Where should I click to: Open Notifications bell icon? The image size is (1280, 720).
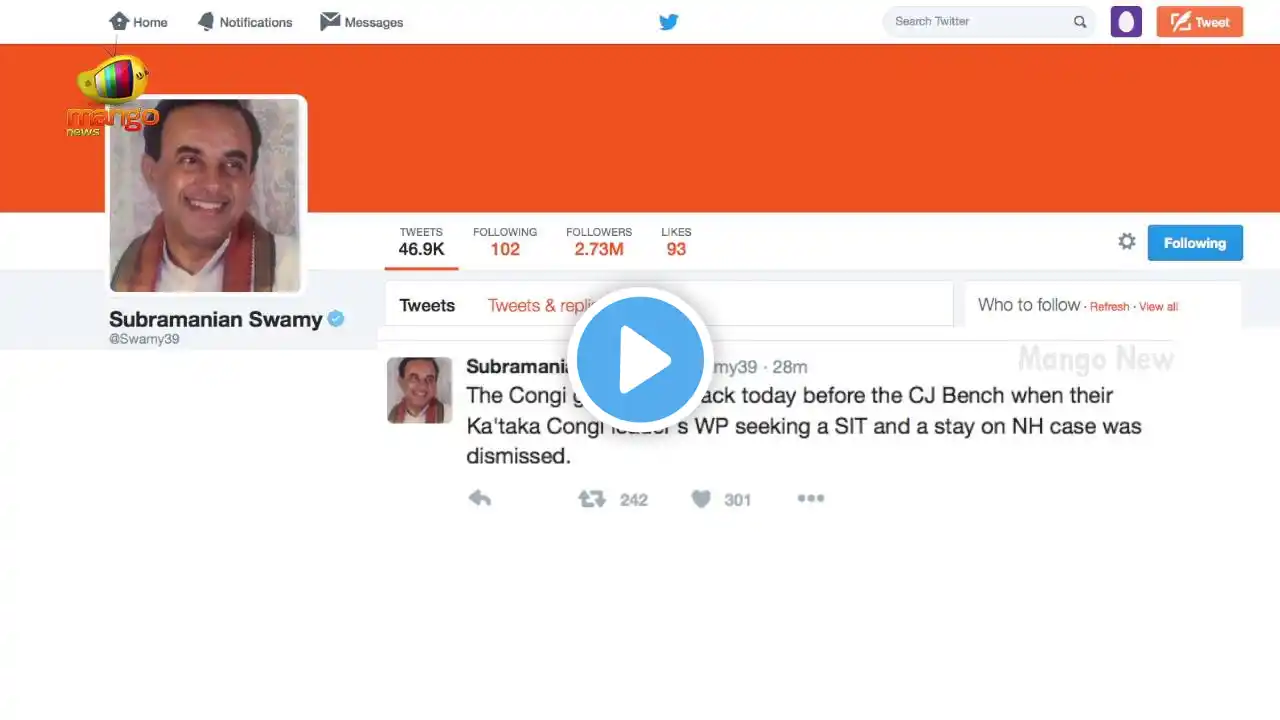[206, 21]
